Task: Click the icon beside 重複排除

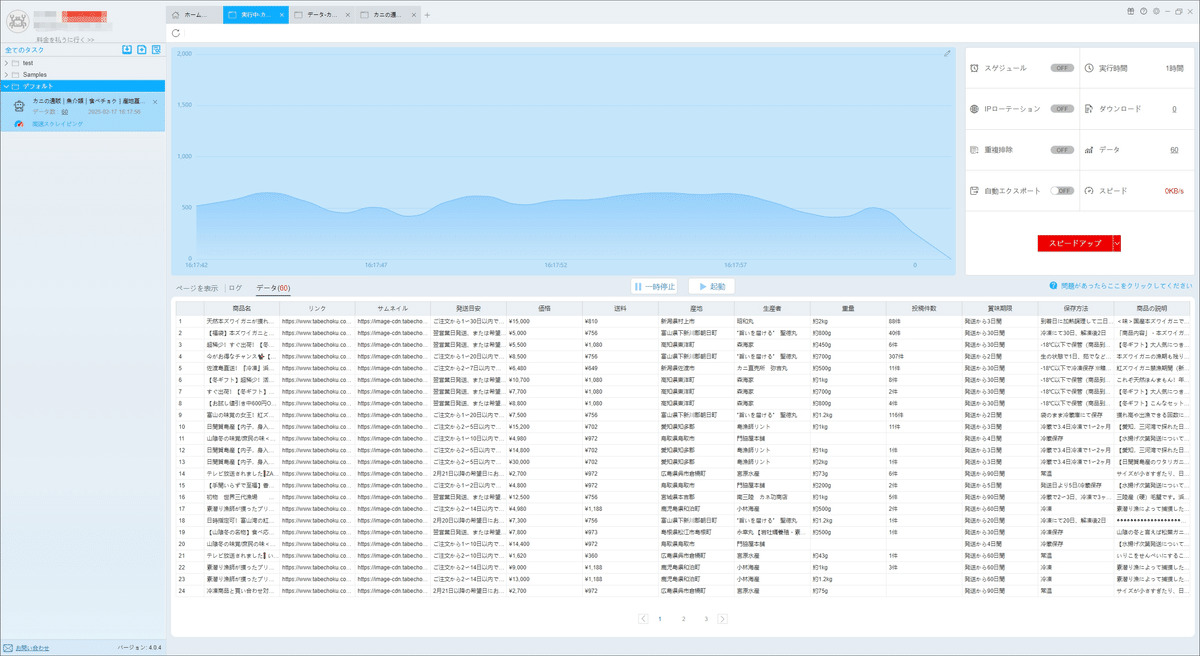Action: [975, 149]
